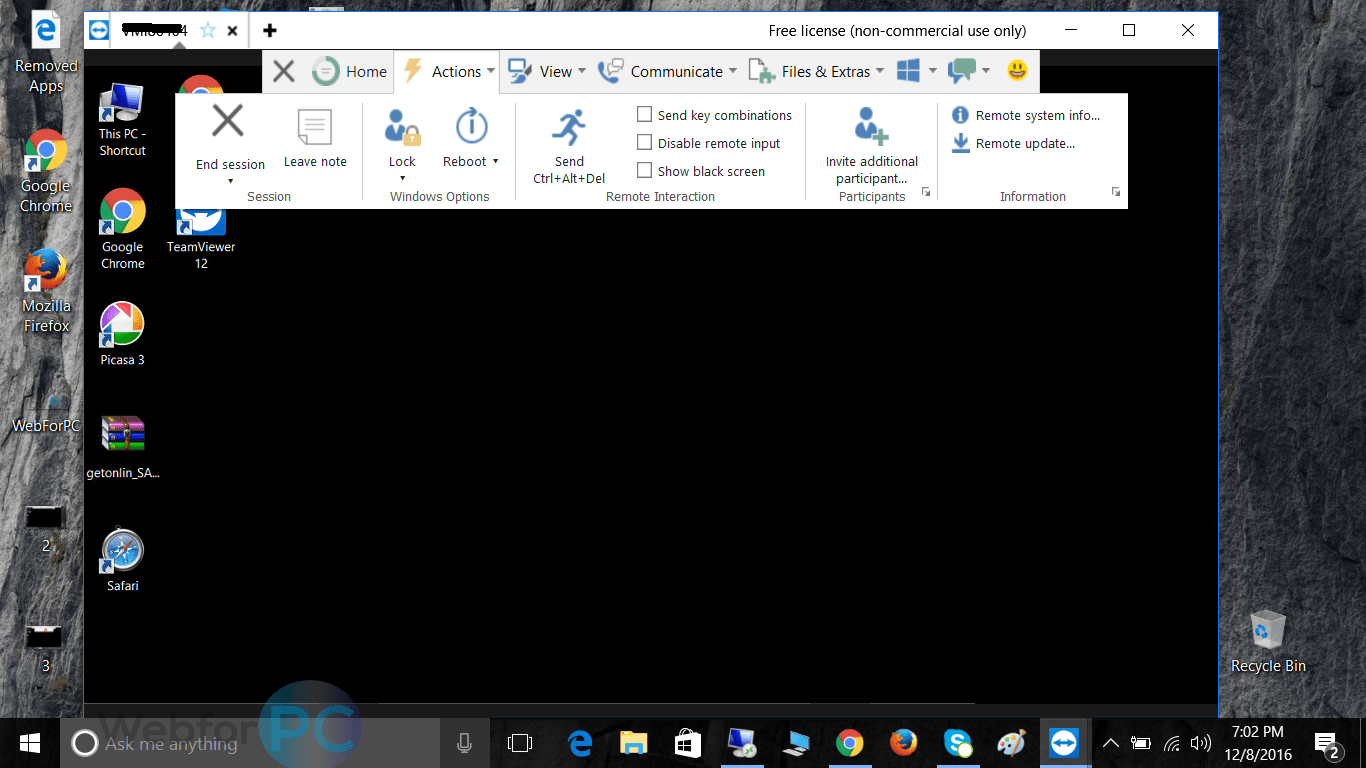The height and width of the screenshot is (768, 1366).
Task: Click the Leave note icon
Action: [x=314, y=135]
